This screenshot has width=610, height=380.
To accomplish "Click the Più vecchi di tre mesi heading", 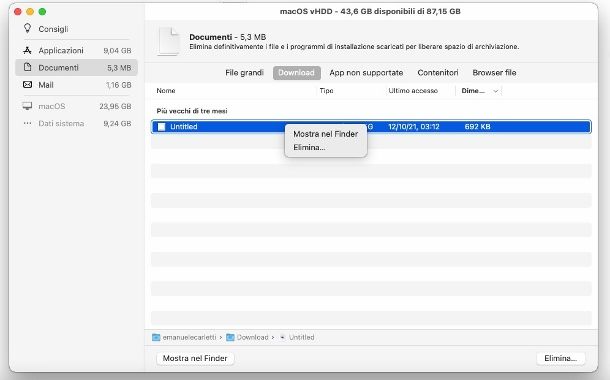I will [192, 111].
